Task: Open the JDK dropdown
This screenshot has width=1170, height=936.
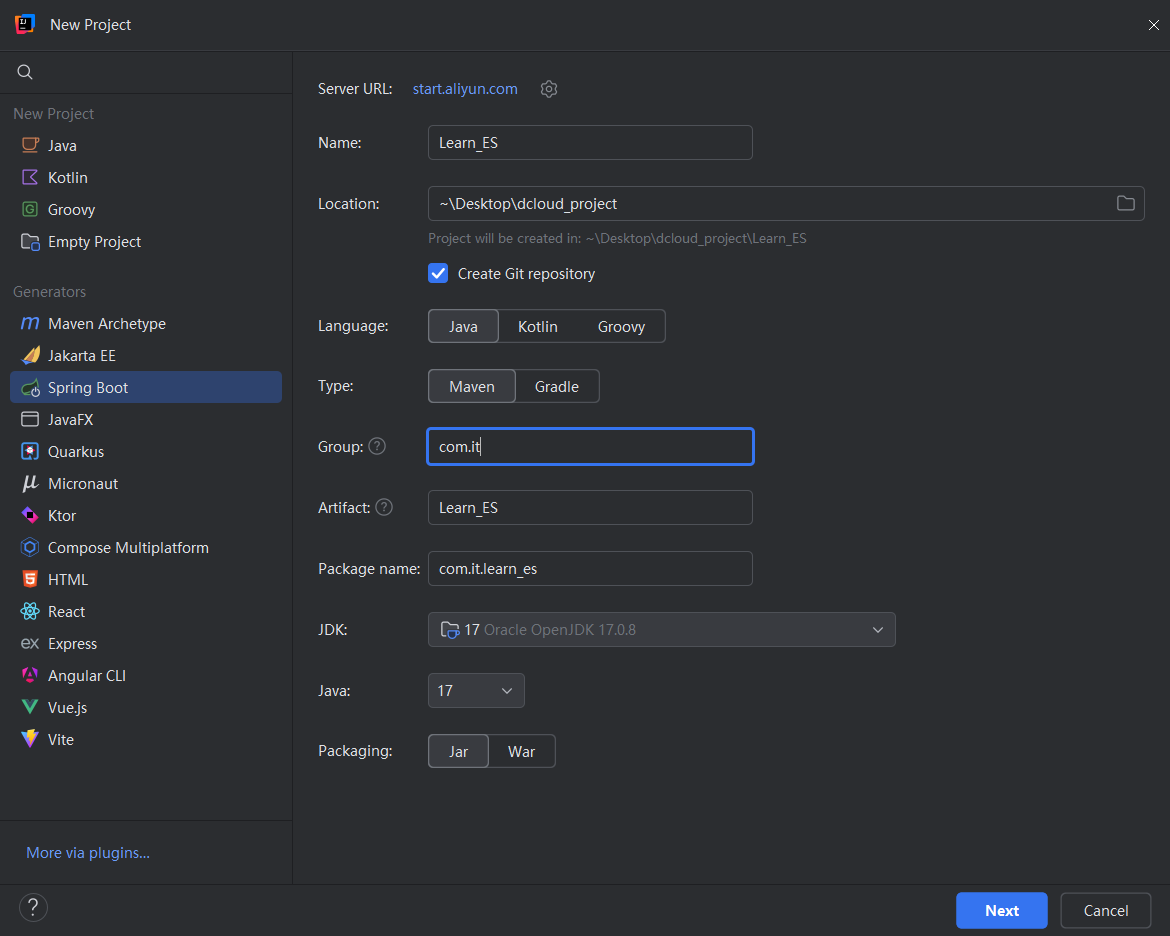Action: [662, 629]
